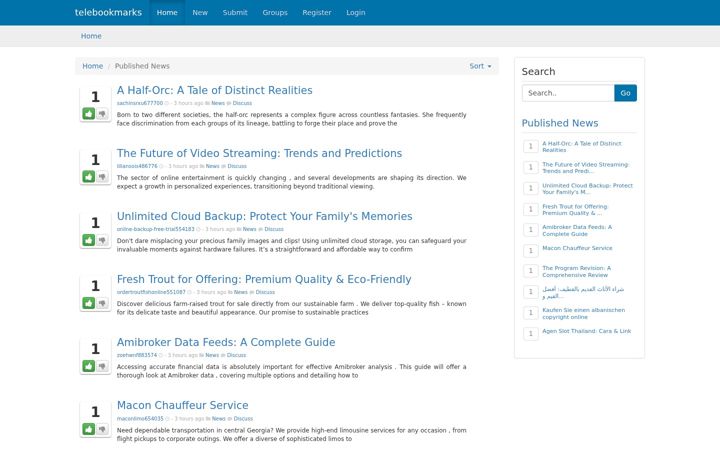This screenshot has height=450, width=720.
Task: Open the Published News sidebar heading
Action: click(560, 123)
